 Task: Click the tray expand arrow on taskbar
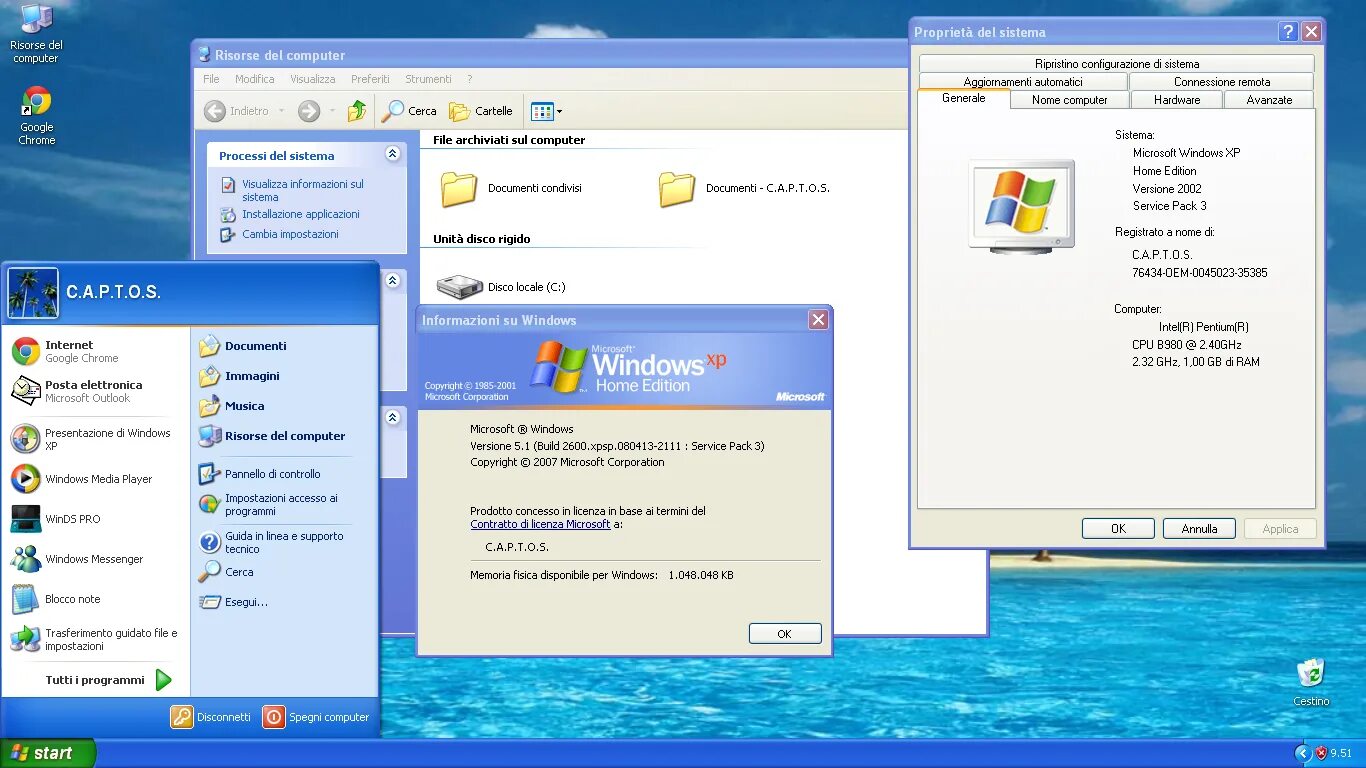click(1302, 753)
